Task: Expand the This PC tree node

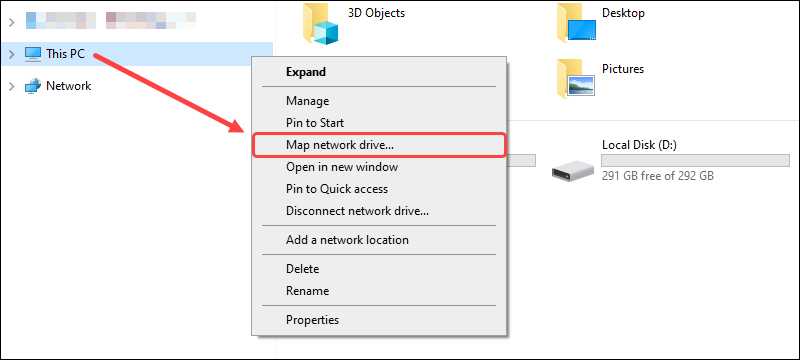Action: pos(12,54)
